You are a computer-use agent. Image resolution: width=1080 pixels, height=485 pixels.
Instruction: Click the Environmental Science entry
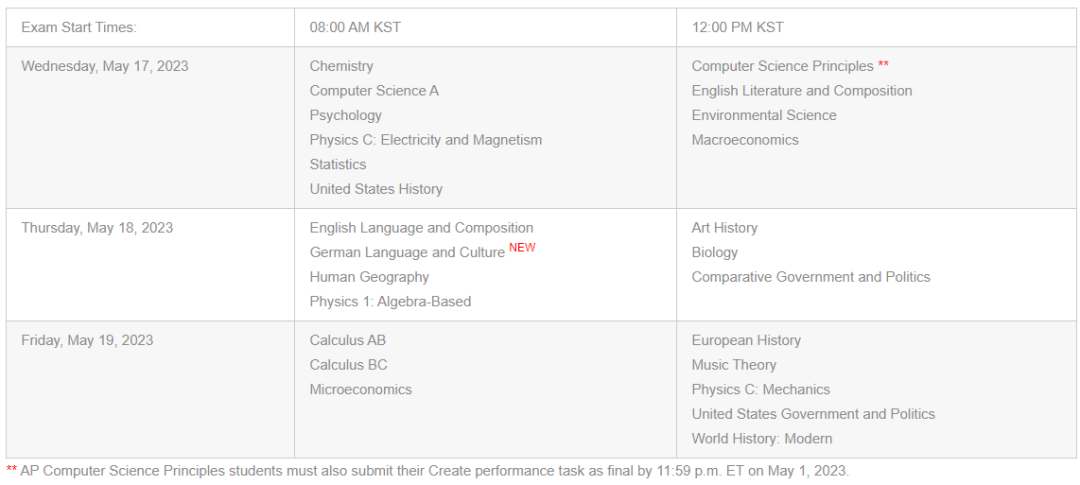[764, 115]
